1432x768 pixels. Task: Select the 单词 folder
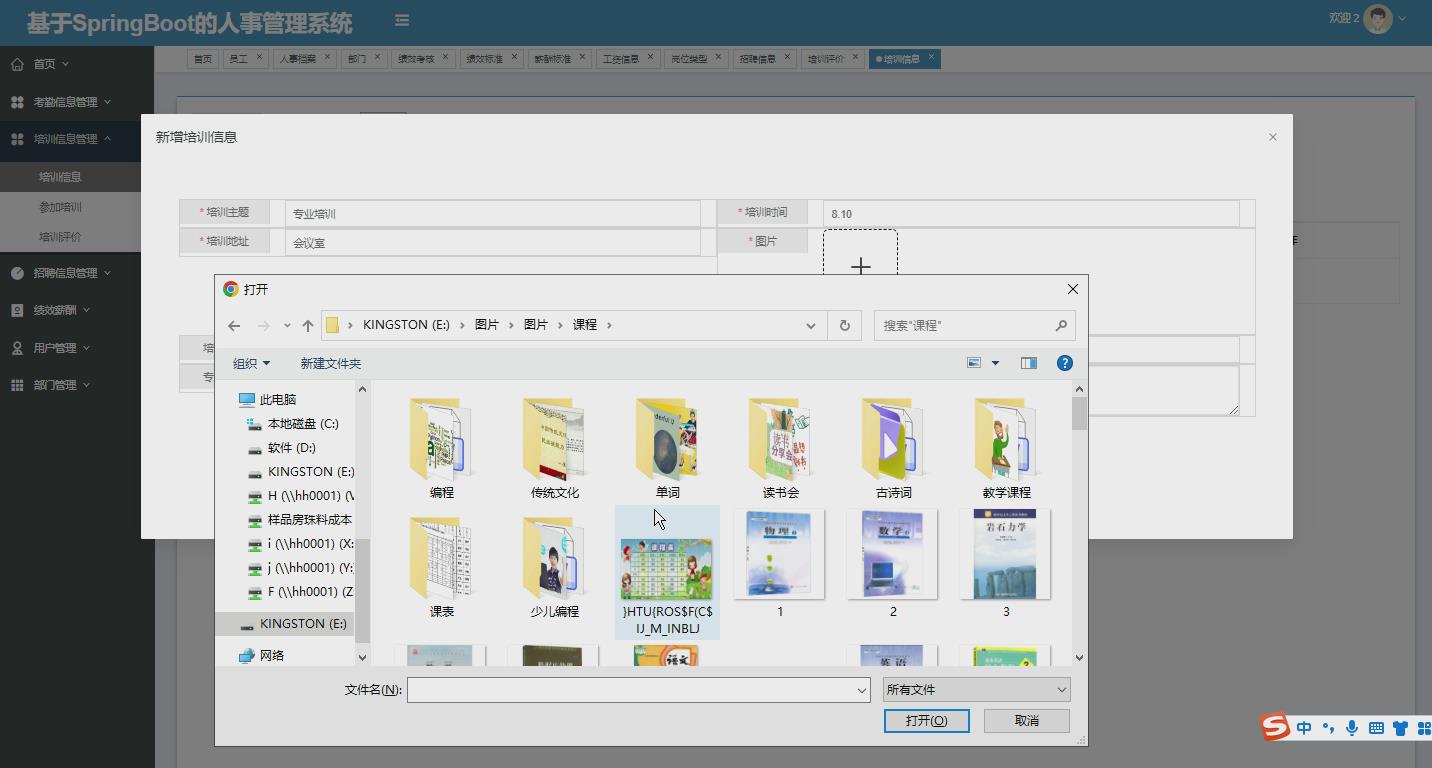tap(667, 448)
